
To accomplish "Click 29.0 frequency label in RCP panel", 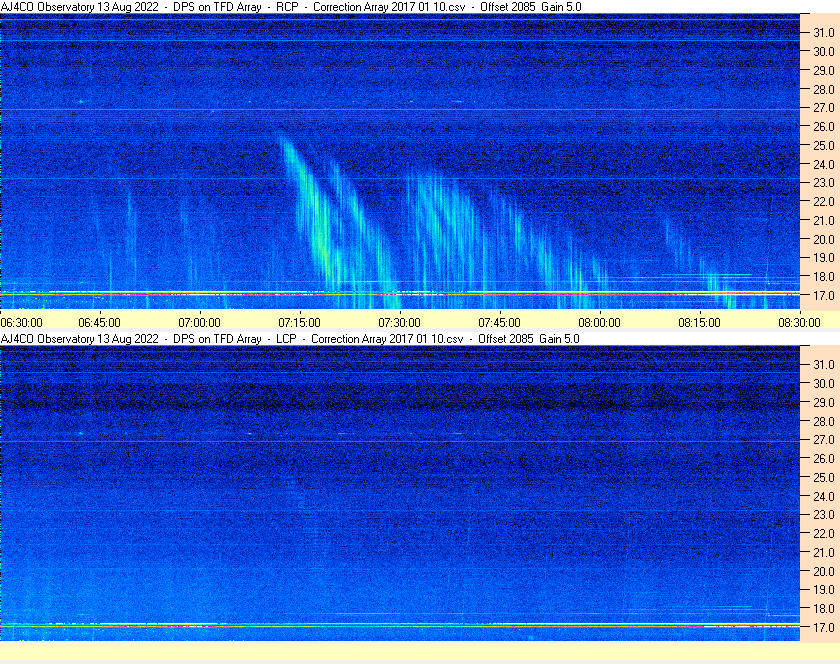I will [x=824, y=70].
